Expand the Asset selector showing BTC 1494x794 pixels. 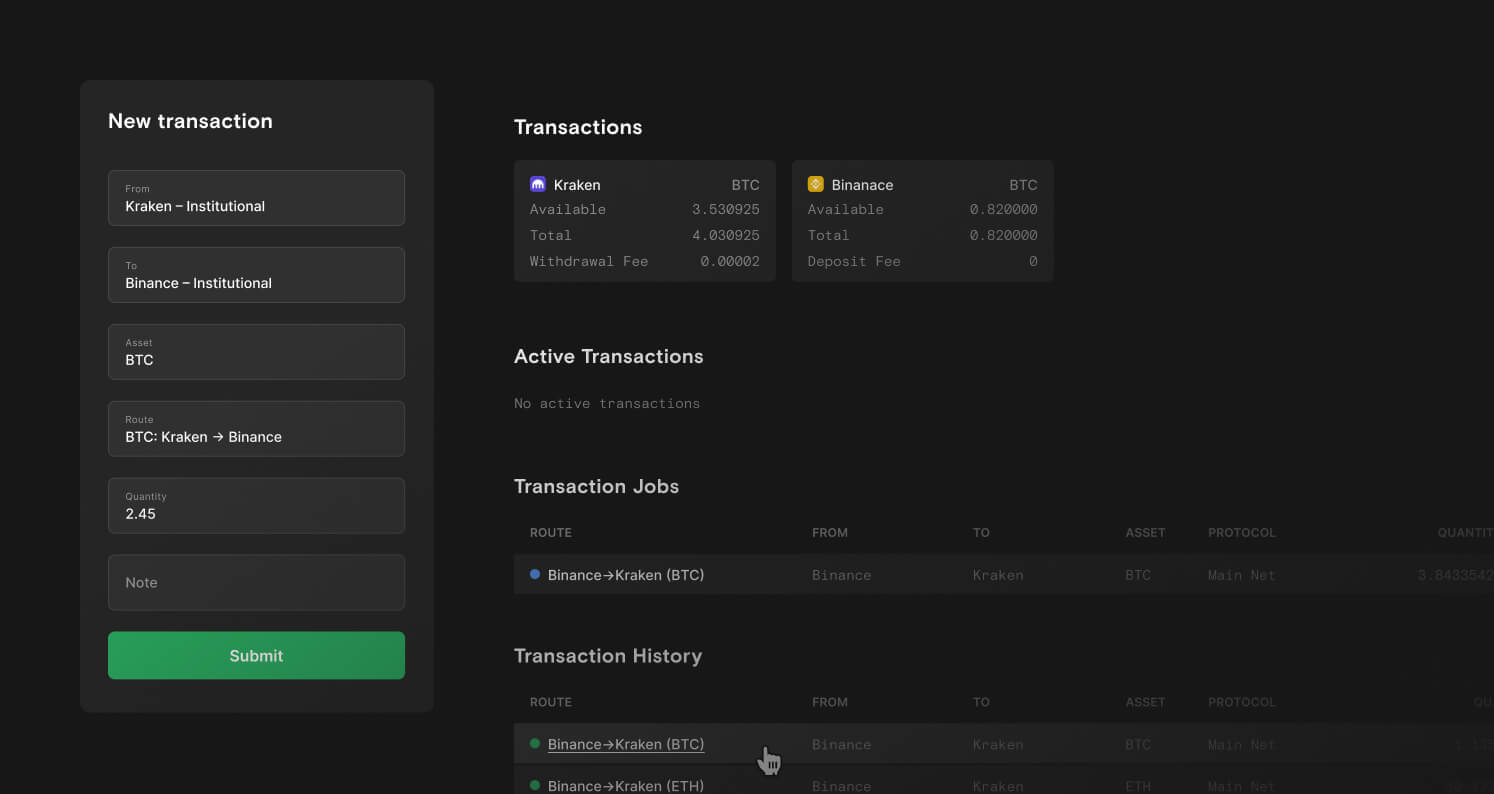click(x=256, y=352)
